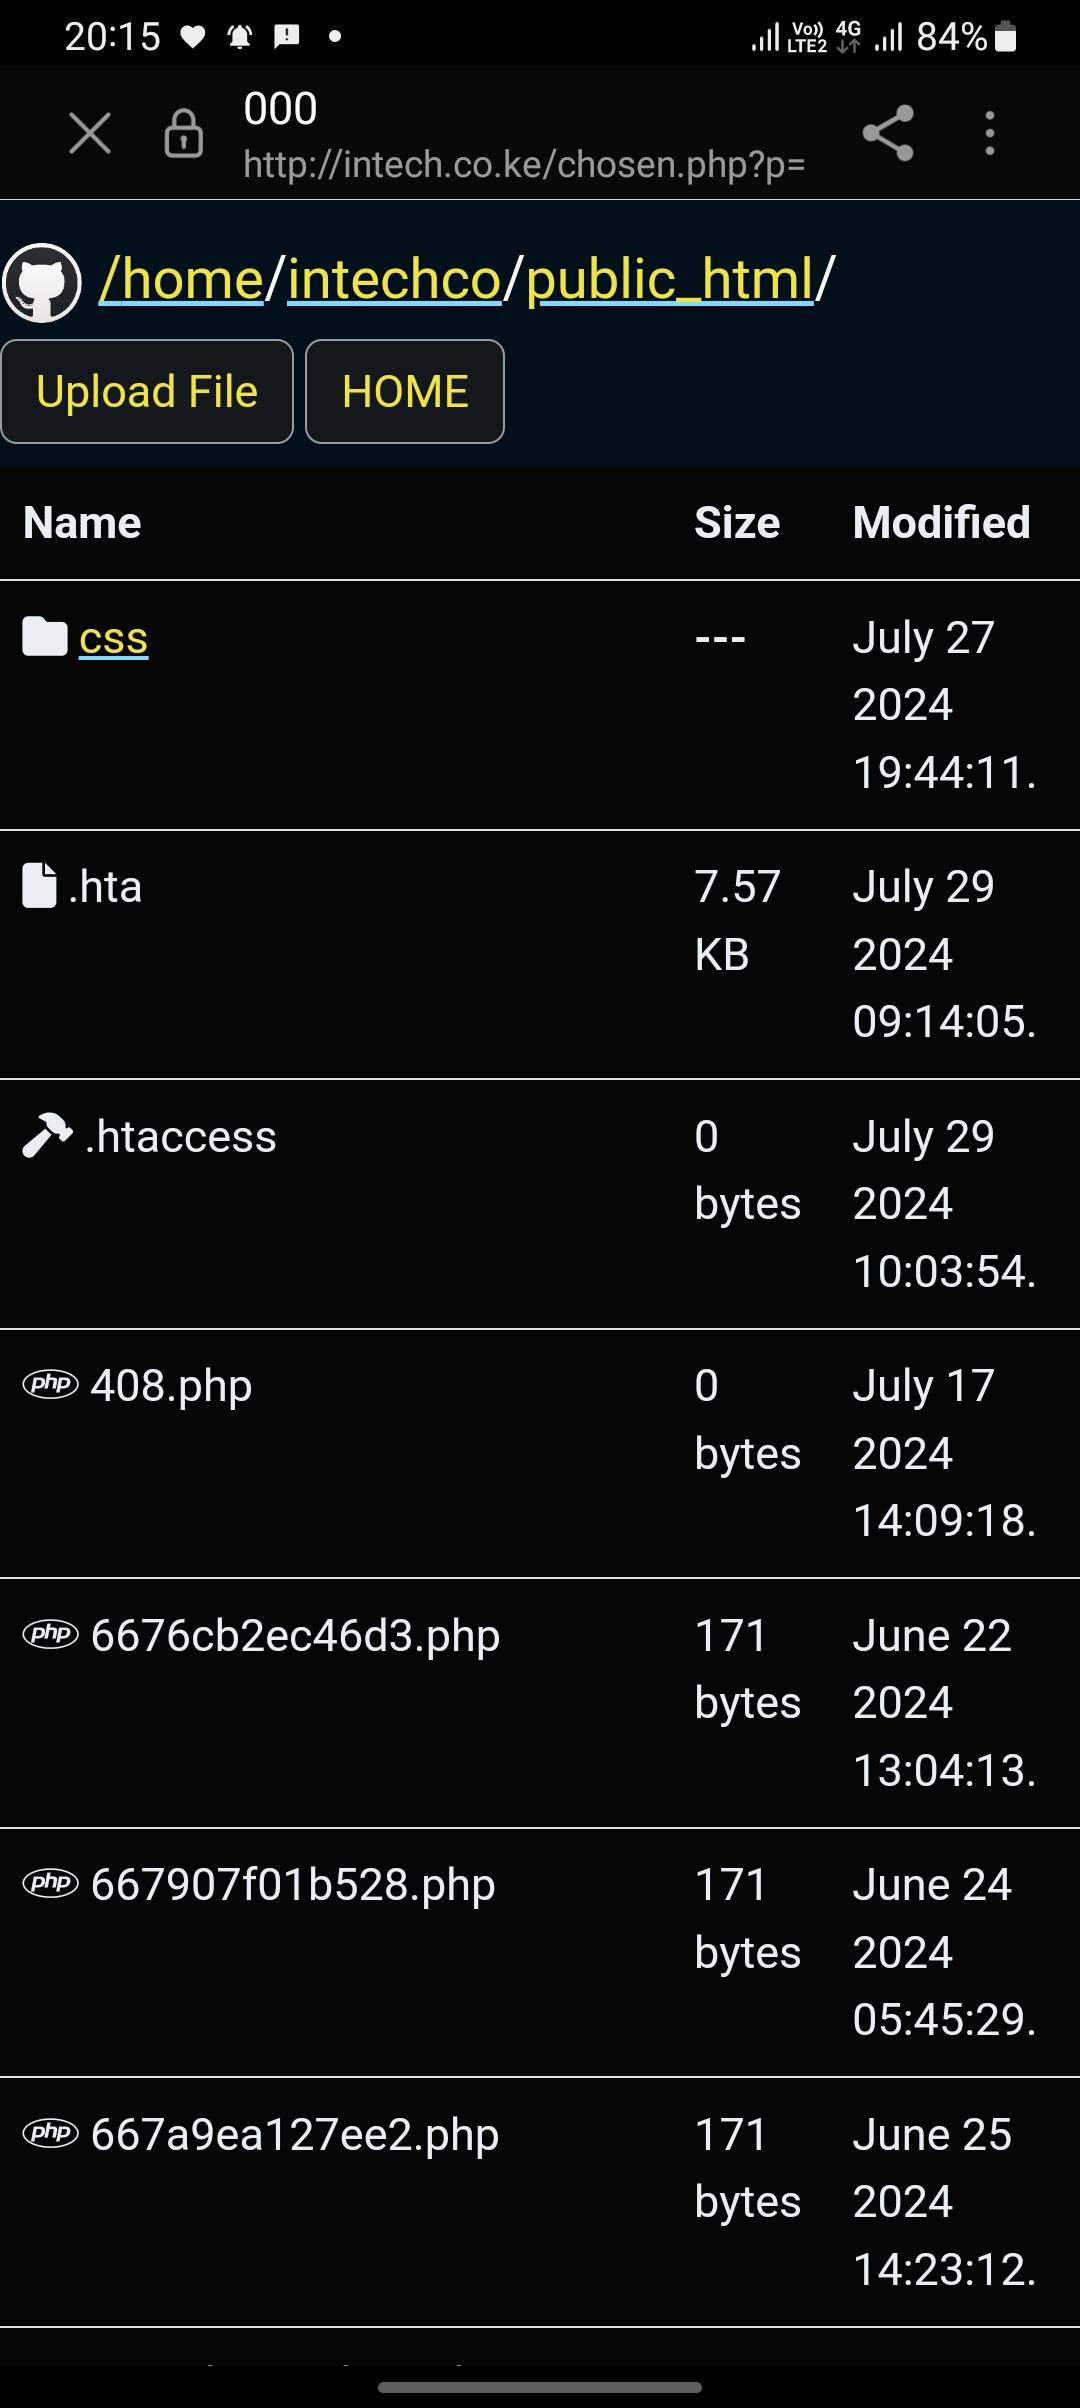Viewport: 1080px width, 2408px height.
Task: Click the GitHub octocat logo icon
Action: click(x=42, y=283)
